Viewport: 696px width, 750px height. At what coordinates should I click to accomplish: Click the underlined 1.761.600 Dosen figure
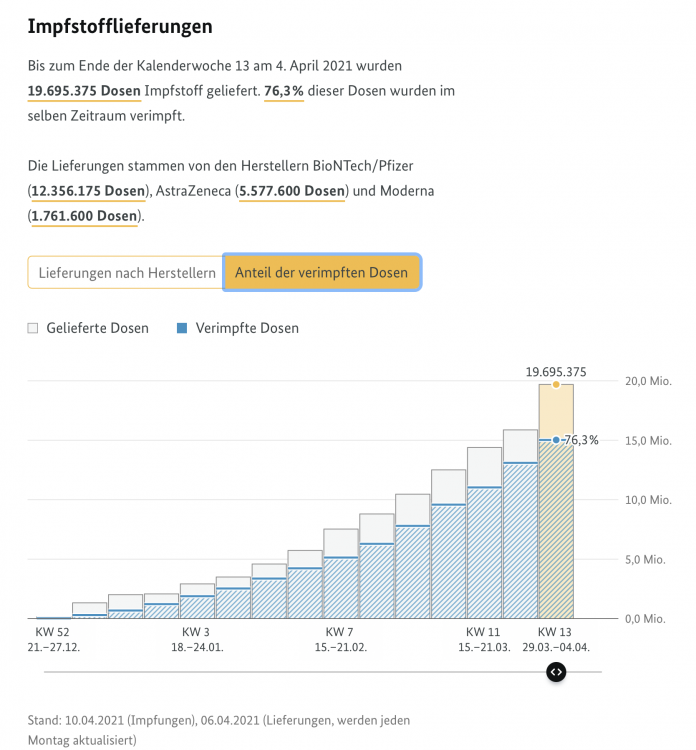[x=84, y=216]
